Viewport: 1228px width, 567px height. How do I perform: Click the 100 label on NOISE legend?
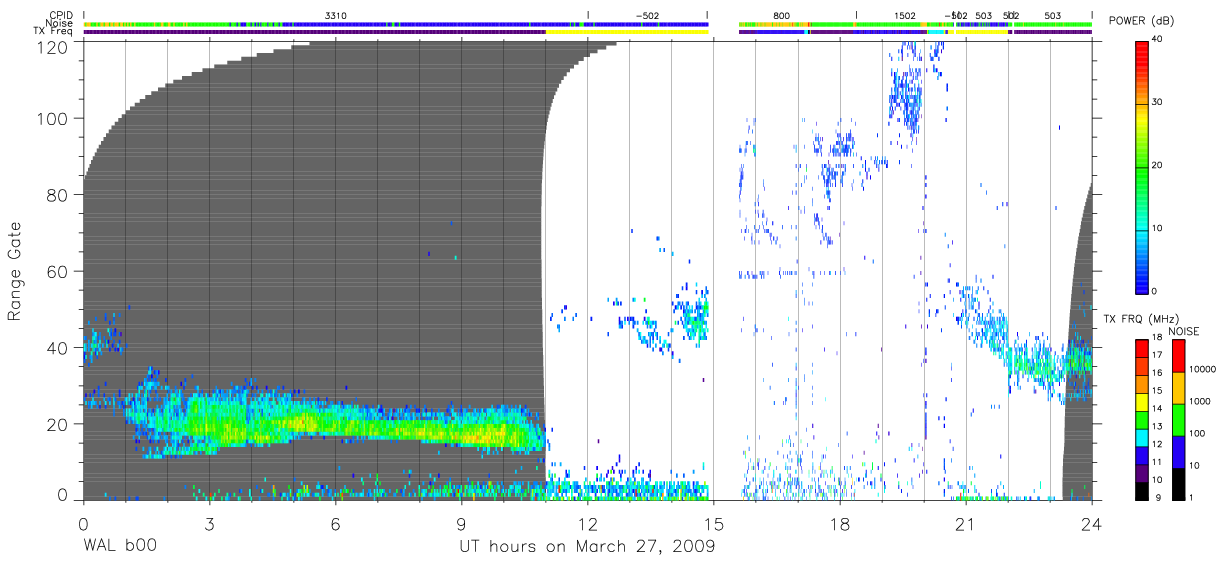[1197, 433]
